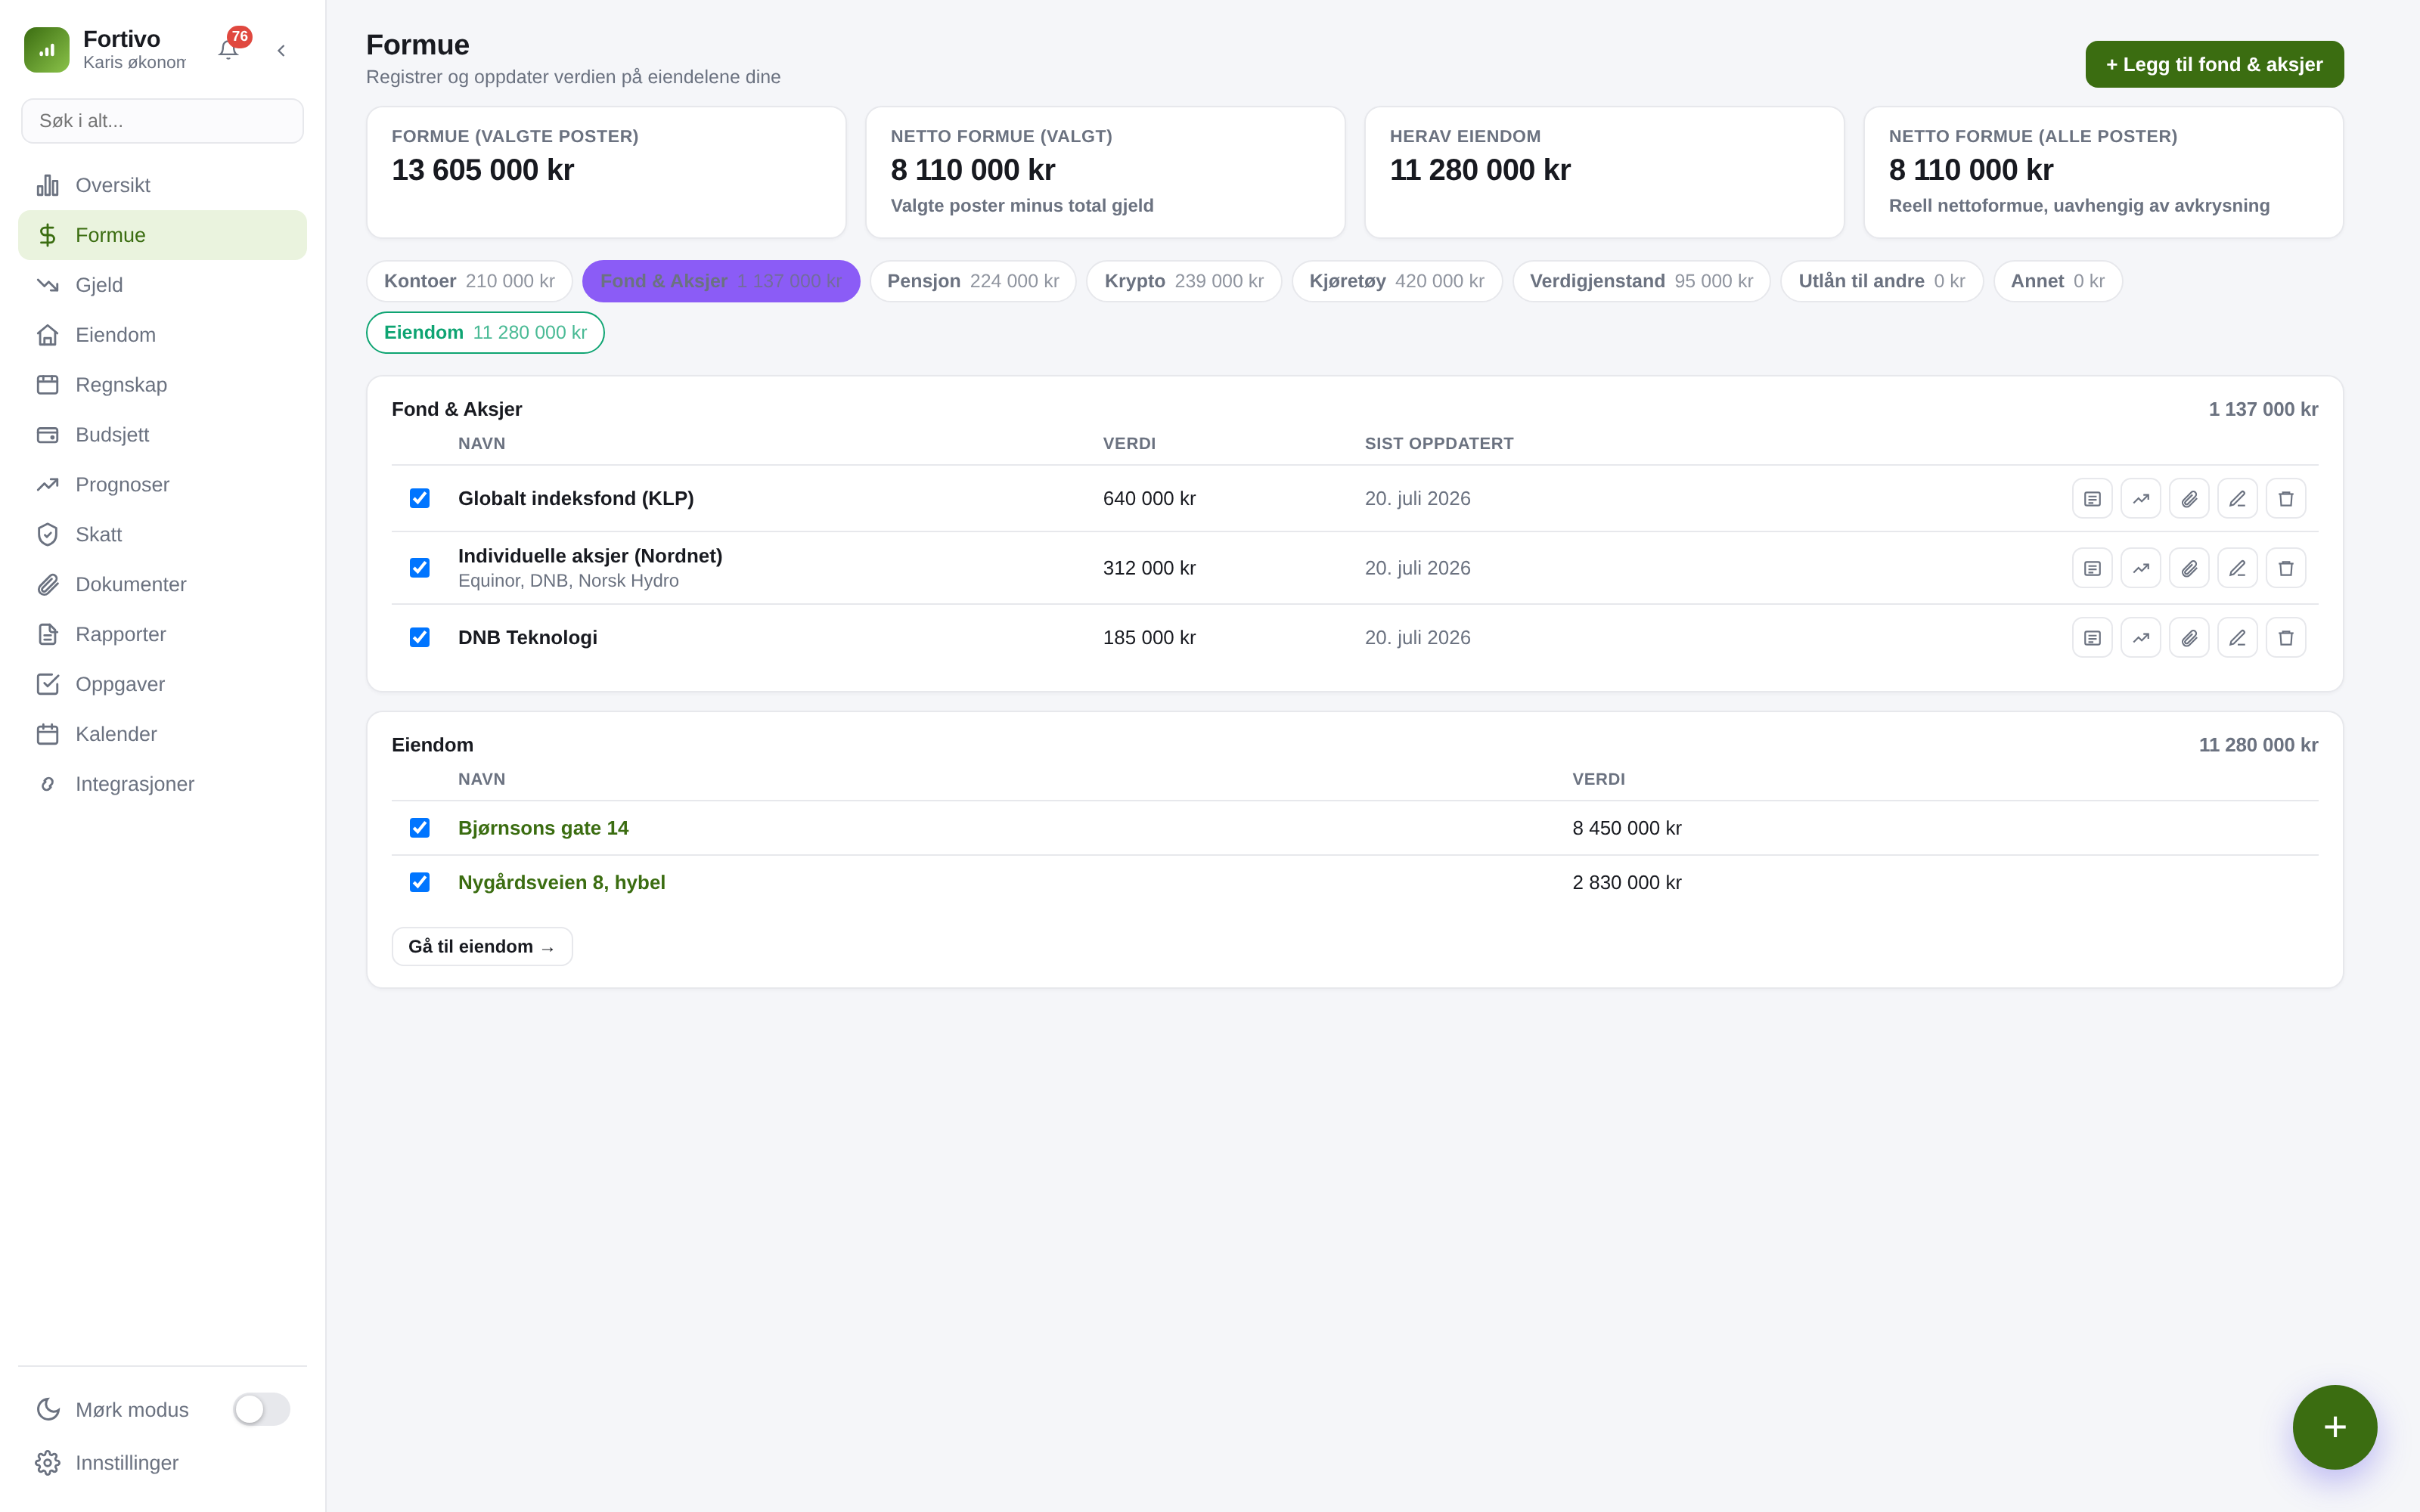Attach document to Individuelle aksjer (Nordnet)
The image size is (2420, 1512).
click(x=2189, y=568)
